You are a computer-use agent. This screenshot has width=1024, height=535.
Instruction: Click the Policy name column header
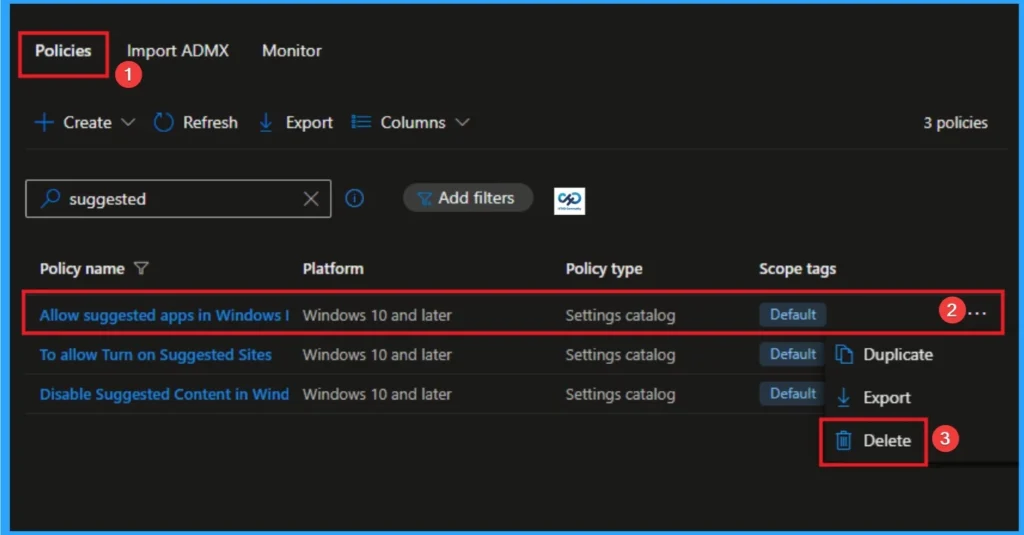[x=82, y=268]
